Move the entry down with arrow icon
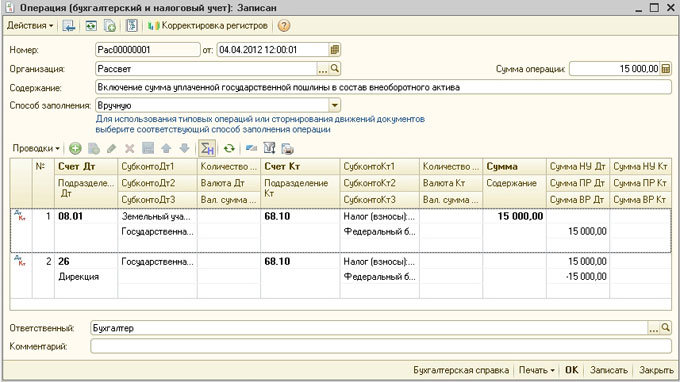The width and height of the screenshot is (680, 382). tap(184, 149)
